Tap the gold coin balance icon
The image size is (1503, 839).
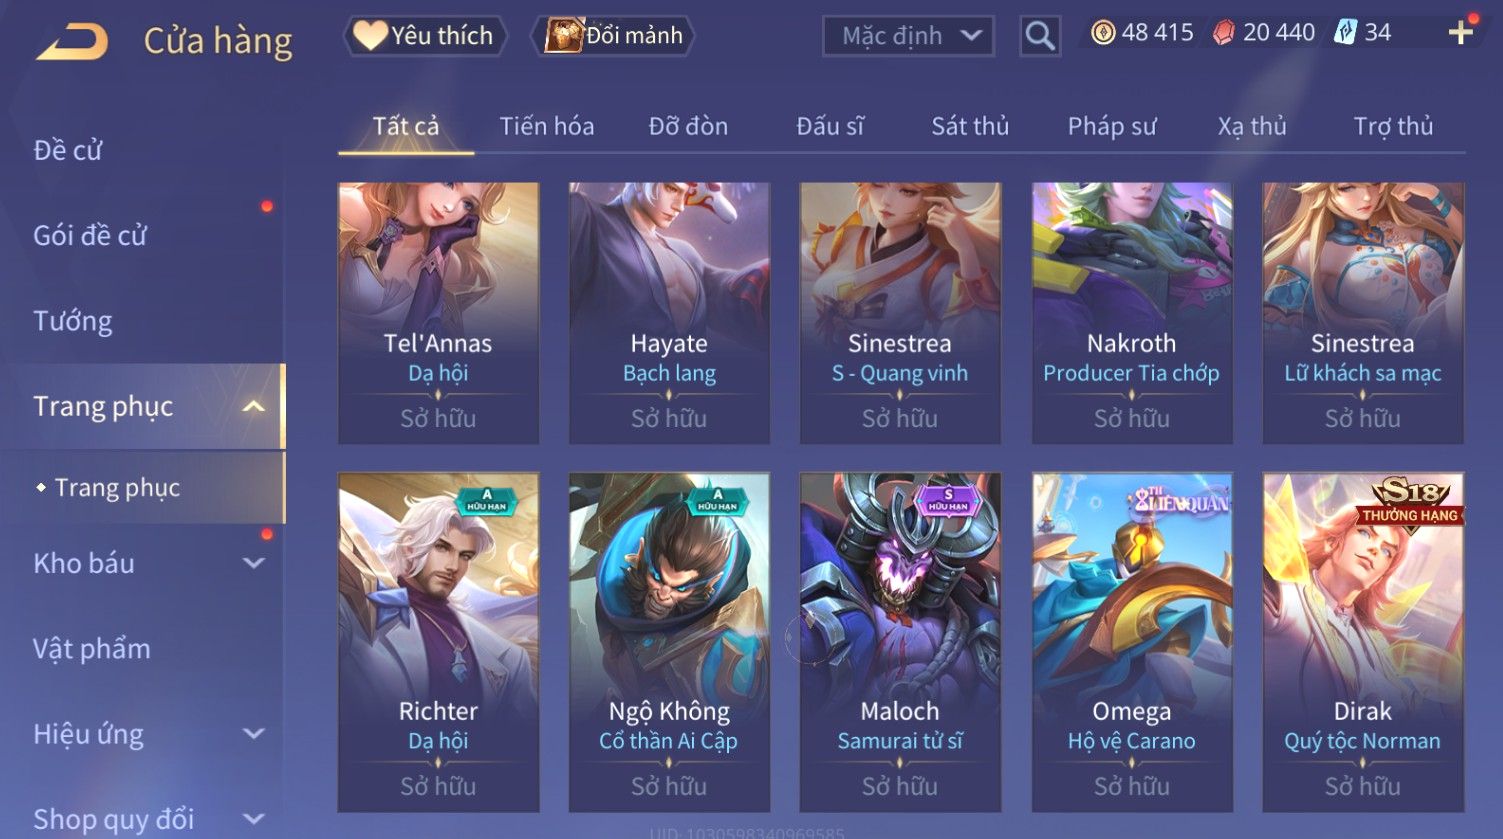tap(1103, 33)
